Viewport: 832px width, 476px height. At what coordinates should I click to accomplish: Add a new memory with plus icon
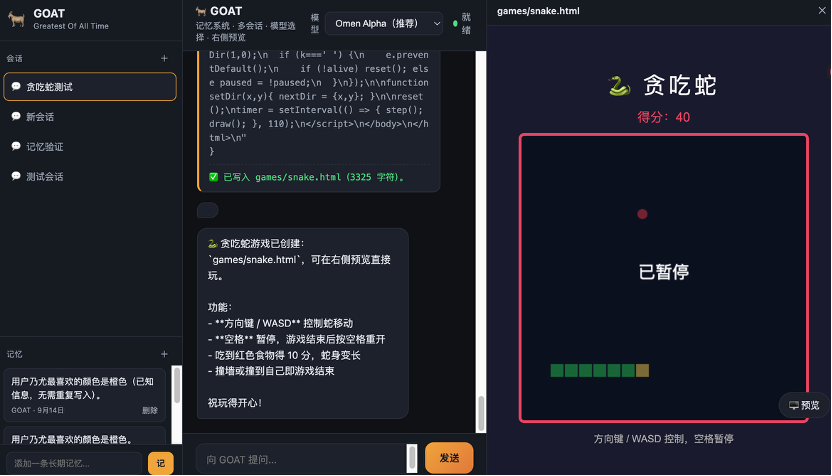[164, 354]
